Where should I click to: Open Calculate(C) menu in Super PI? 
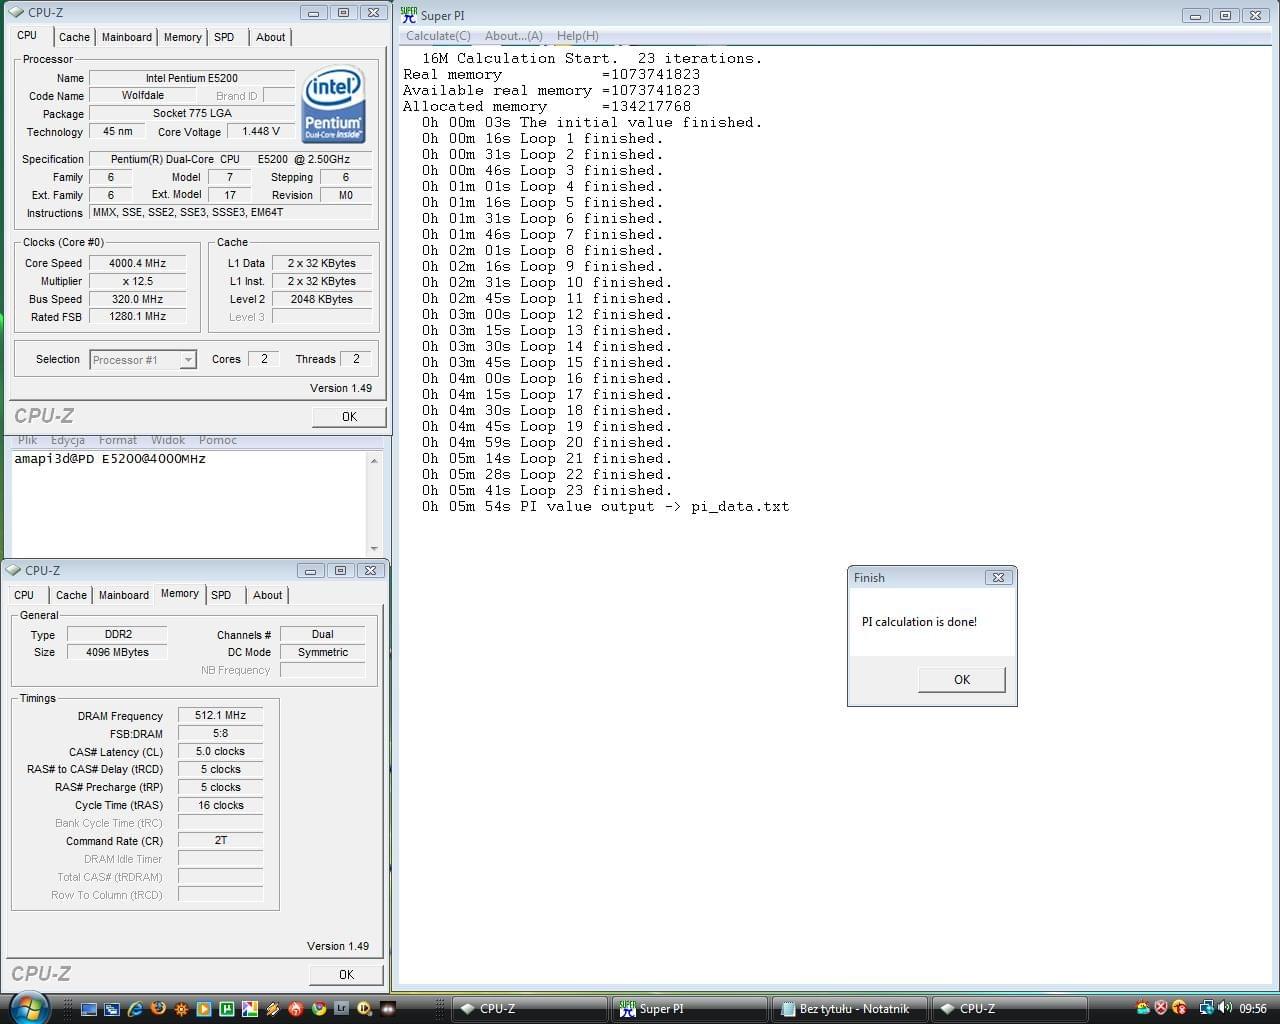coord(438,36)
